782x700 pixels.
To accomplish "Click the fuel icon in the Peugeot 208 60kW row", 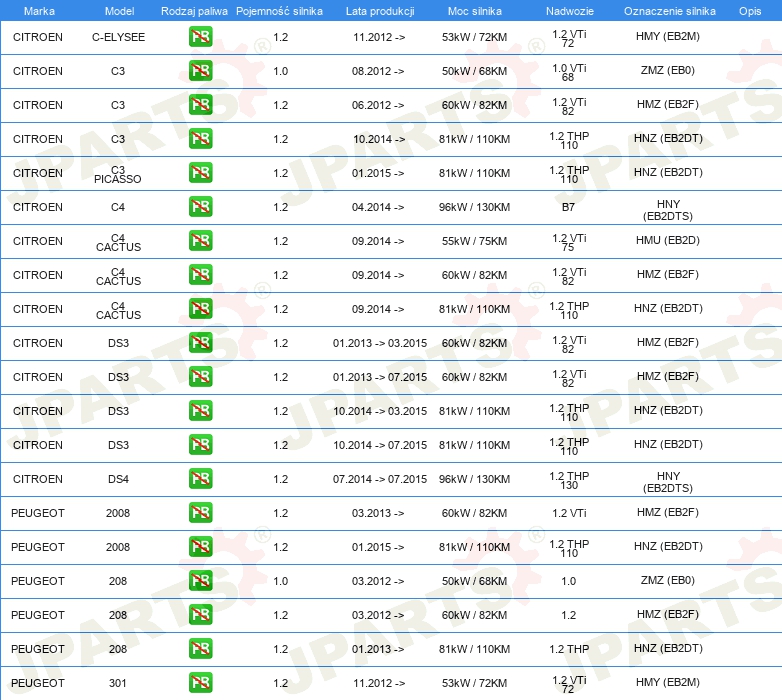I will coord(200,614).
